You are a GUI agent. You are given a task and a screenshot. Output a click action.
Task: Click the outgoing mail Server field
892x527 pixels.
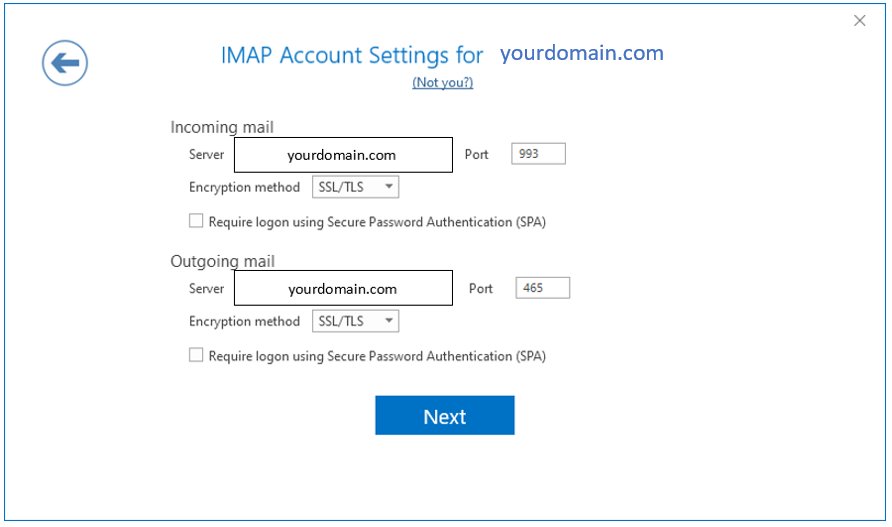click(344, 289)
